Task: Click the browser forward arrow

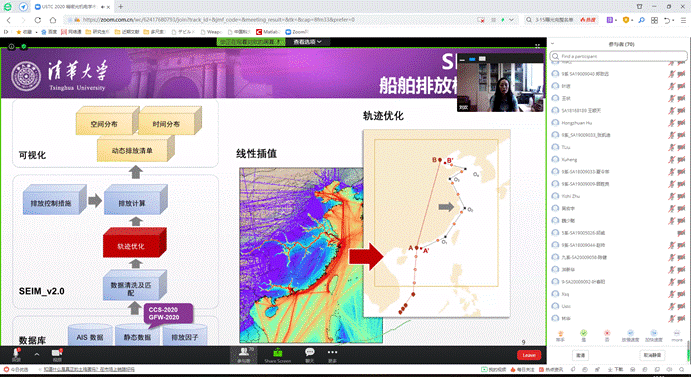Action: coord(23,20)
